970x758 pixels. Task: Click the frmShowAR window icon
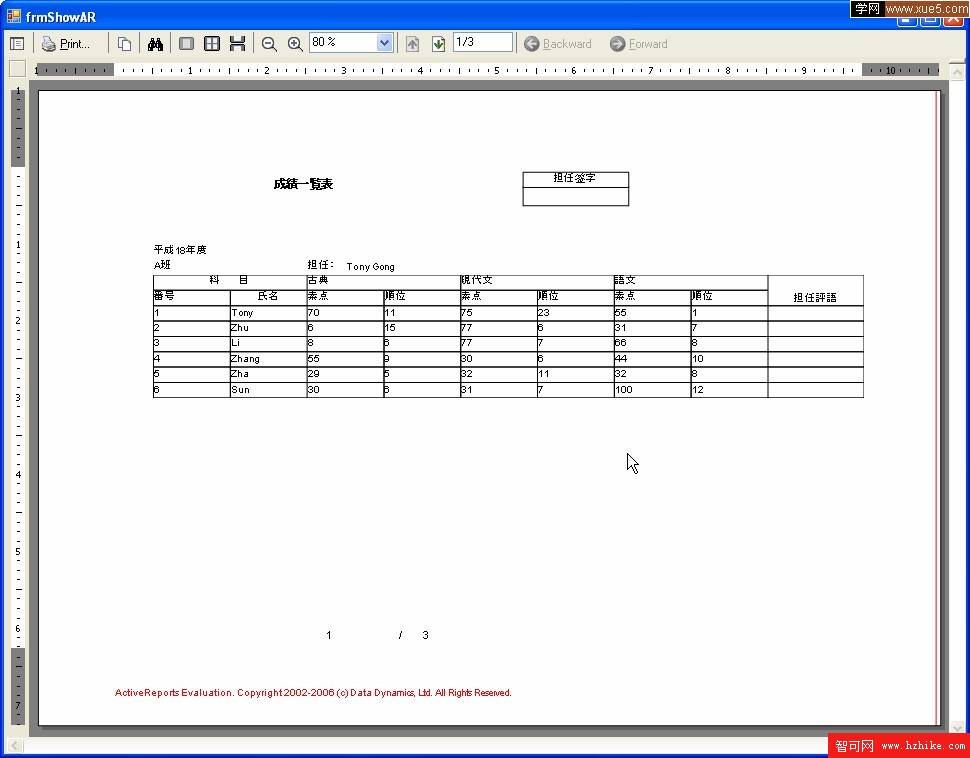[x=14, y=16]
